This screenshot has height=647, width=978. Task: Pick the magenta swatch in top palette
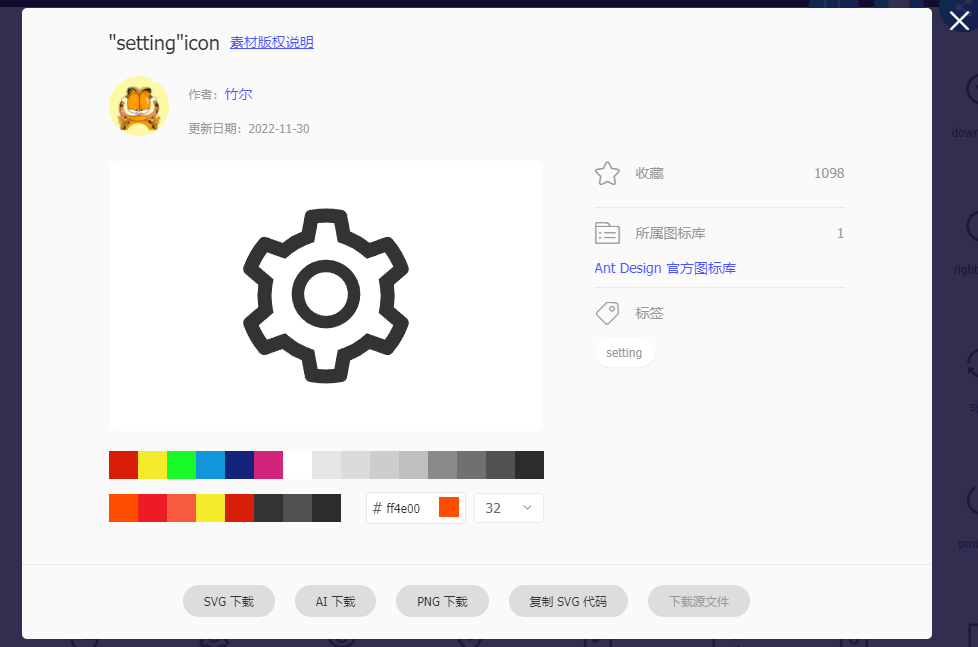pyautogui.click(x=268, y=465)
